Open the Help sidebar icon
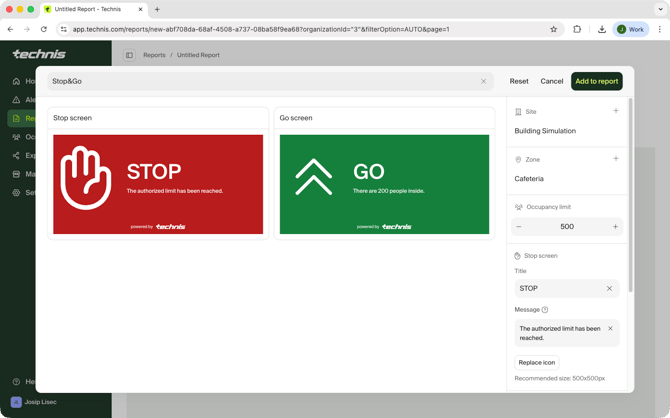Screen dimensions: 670x418 coord(16,382)
